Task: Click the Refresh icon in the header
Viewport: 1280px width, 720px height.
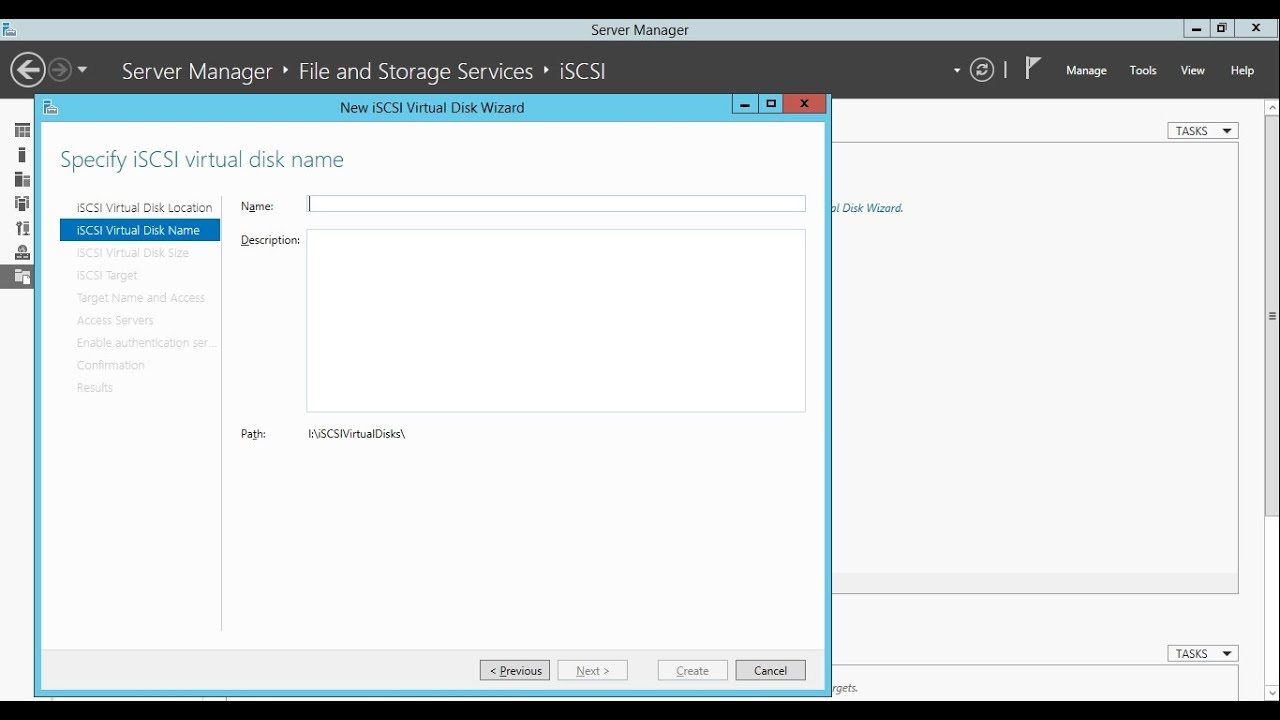Action: 982,70
